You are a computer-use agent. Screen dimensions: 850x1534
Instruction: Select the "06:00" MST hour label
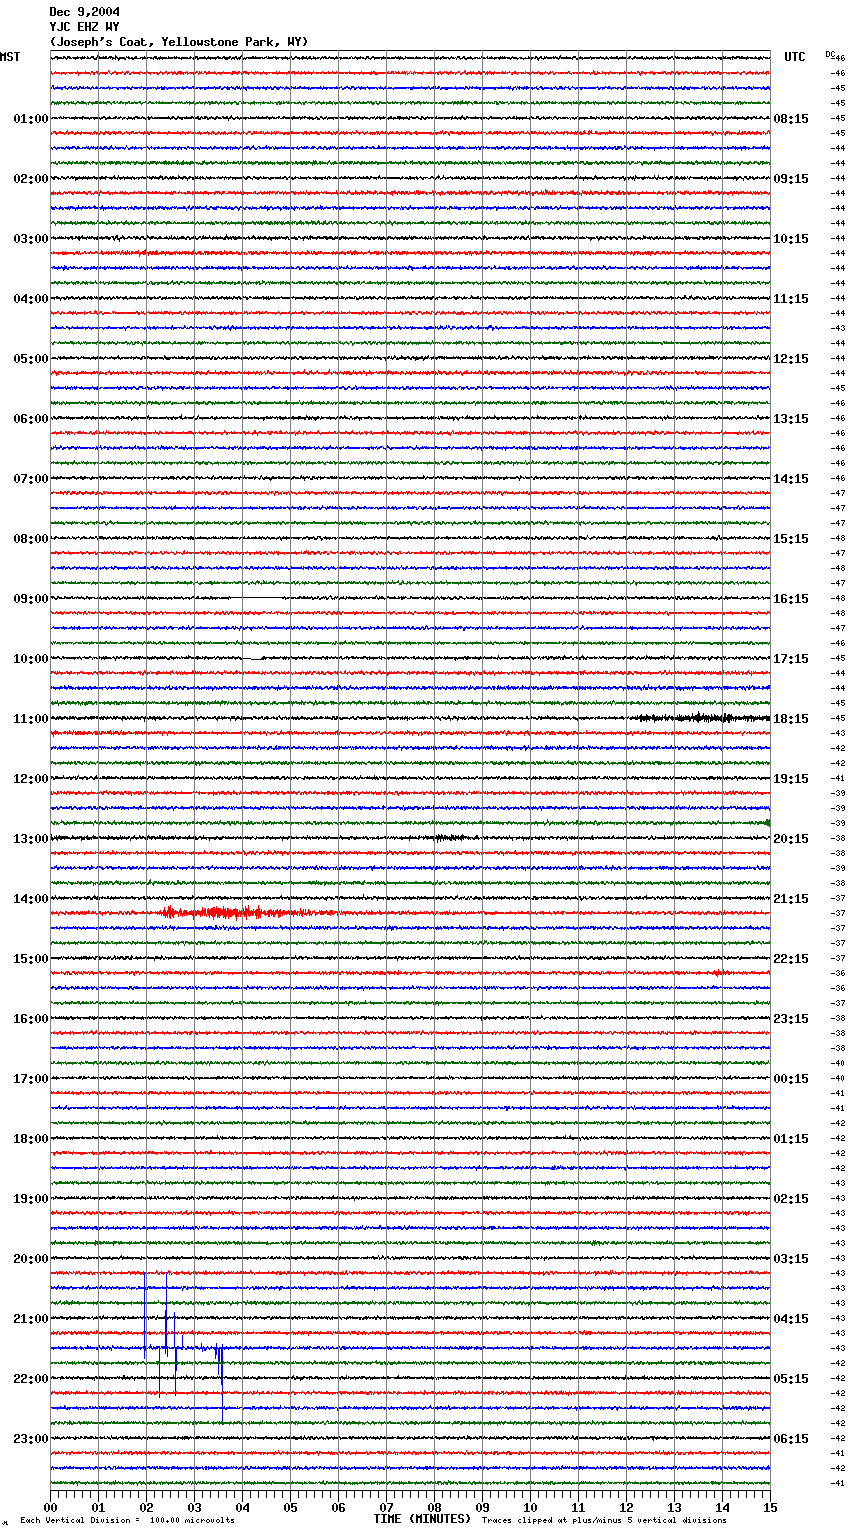tap(31, 419)
